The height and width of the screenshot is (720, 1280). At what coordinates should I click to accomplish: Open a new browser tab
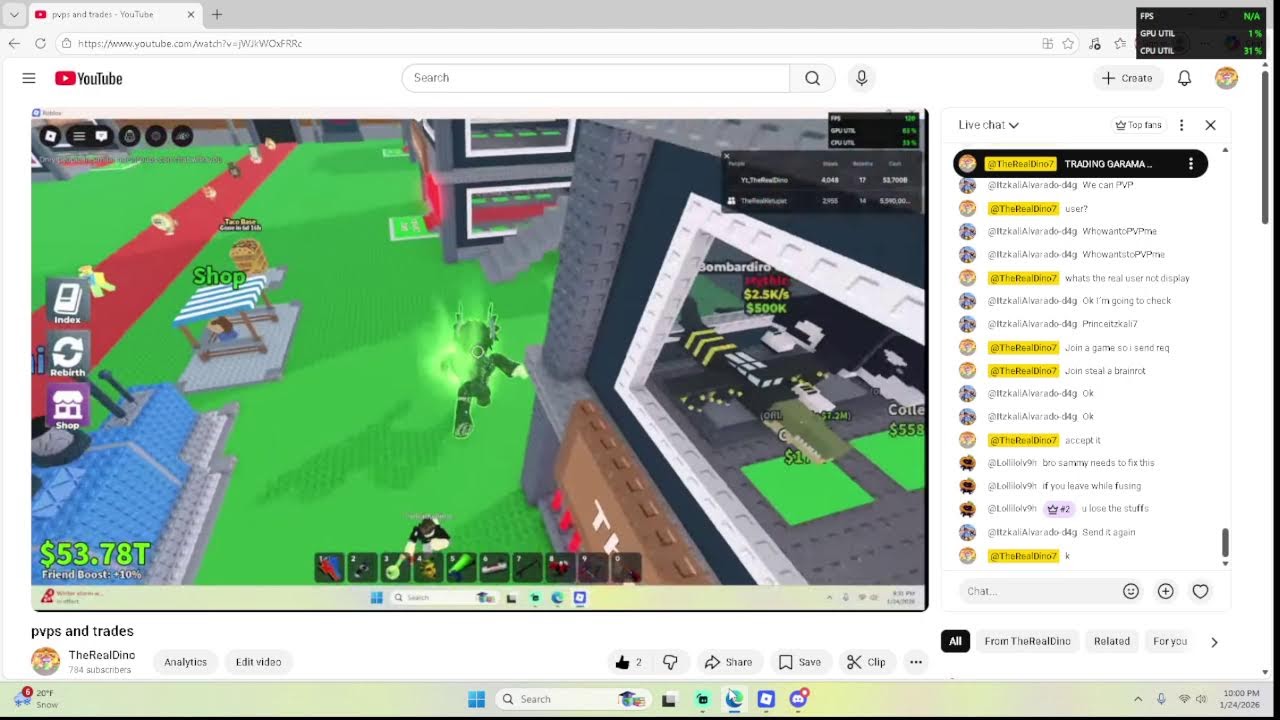(x=217, y=14)
